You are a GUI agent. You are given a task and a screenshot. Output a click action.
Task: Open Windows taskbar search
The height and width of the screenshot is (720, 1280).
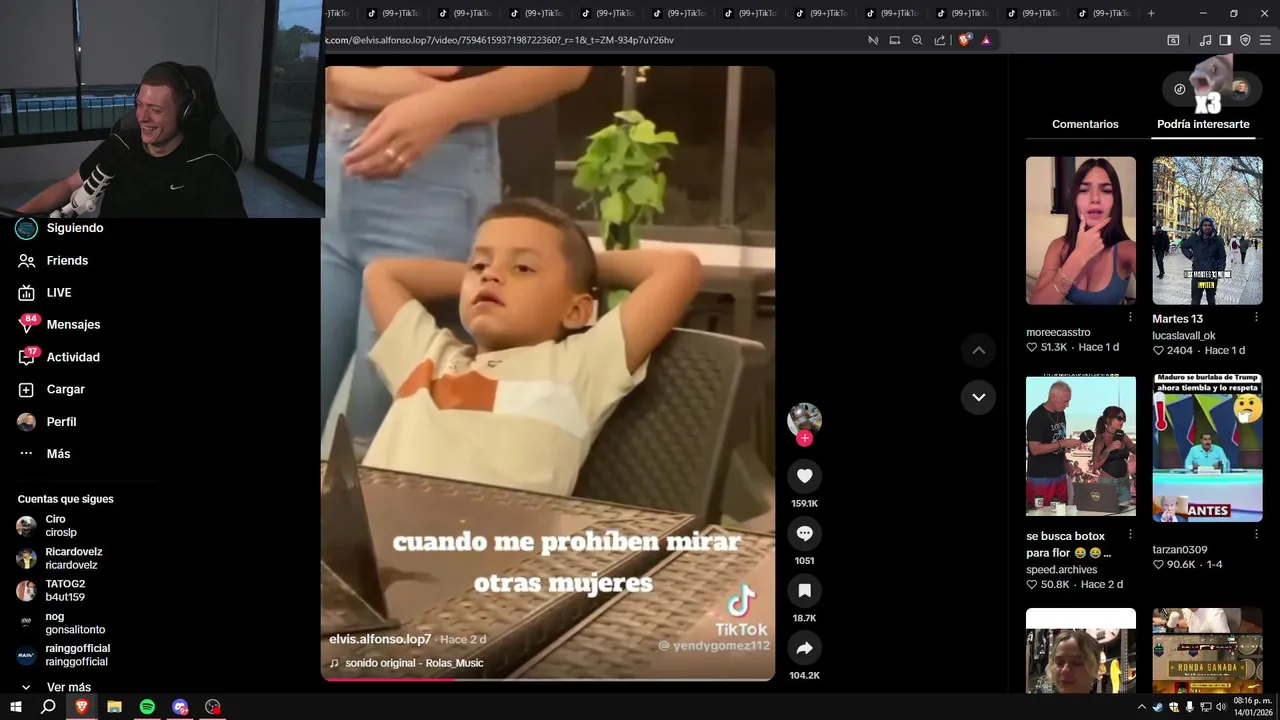[48, 707]
